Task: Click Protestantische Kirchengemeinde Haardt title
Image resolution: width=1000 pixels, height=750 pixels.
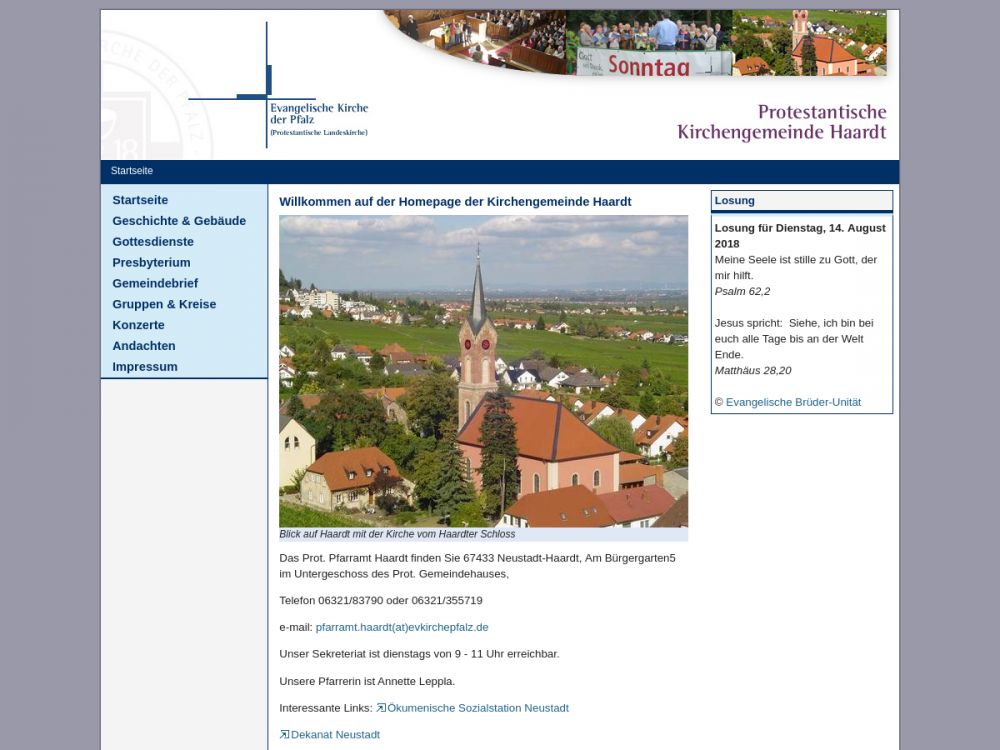Action: click(x=781, y=122)
